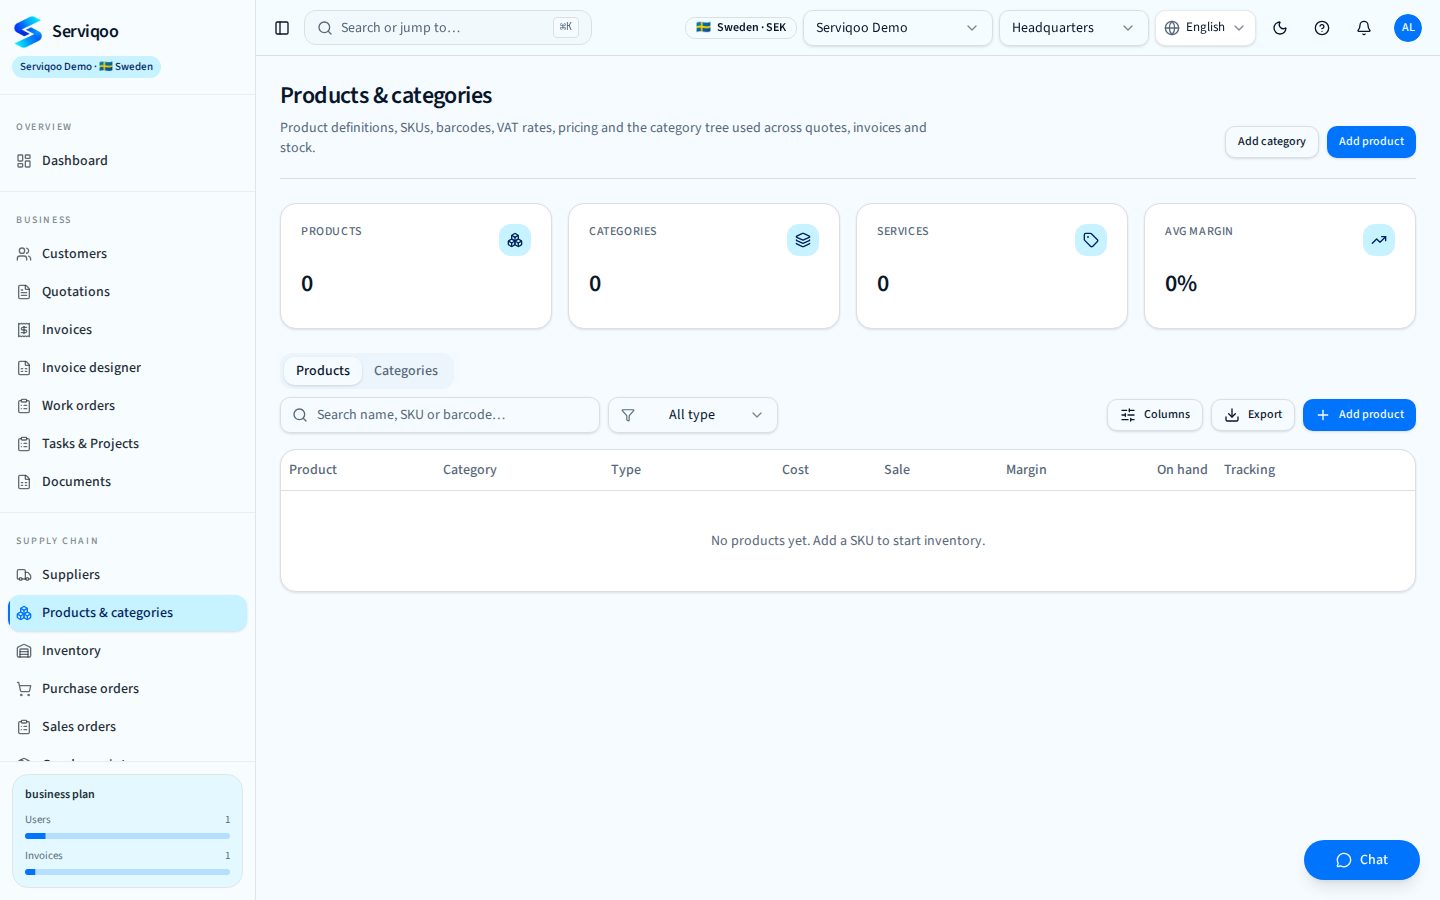Click the Sales orders icon in sidebar
This screenshot has height=900, width=1440.
pyautogui.click(x=24, y=727)
